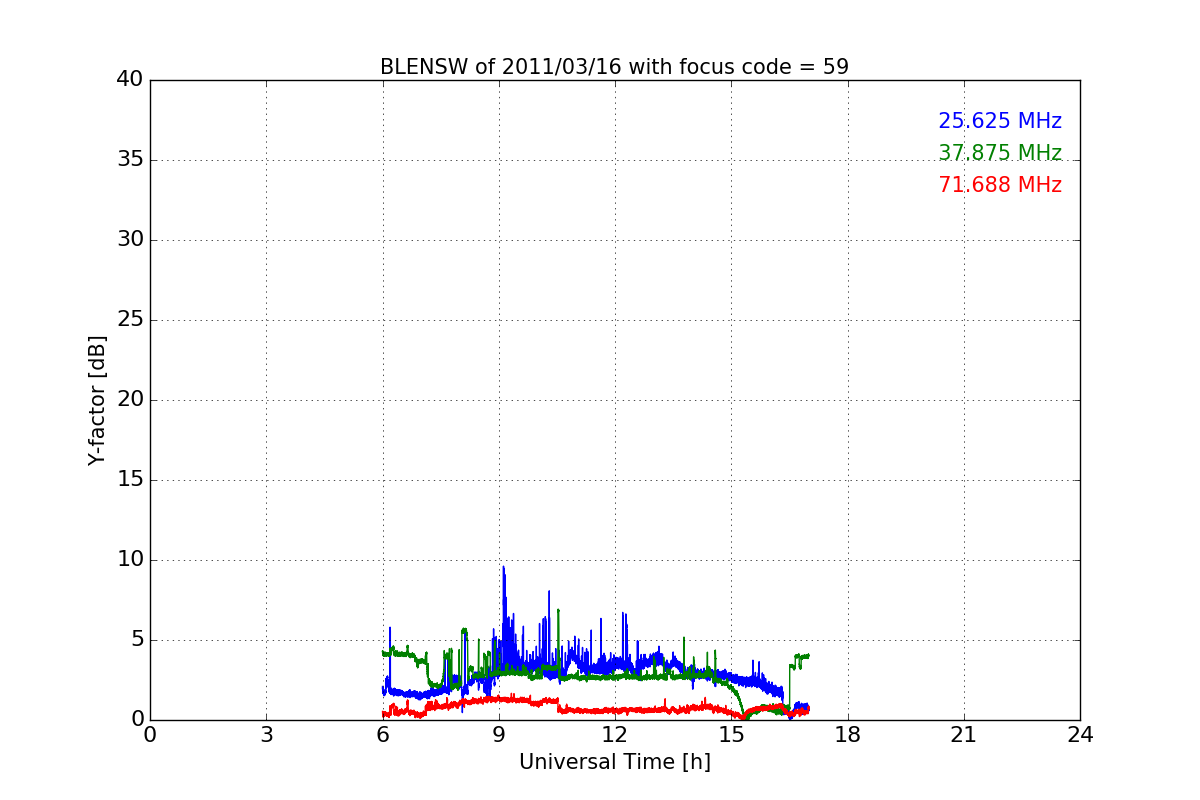This screenshot has height=800, width=1200.
Task: Click the Y-factor [dB] axis label
Action: (x=97, y=400)
